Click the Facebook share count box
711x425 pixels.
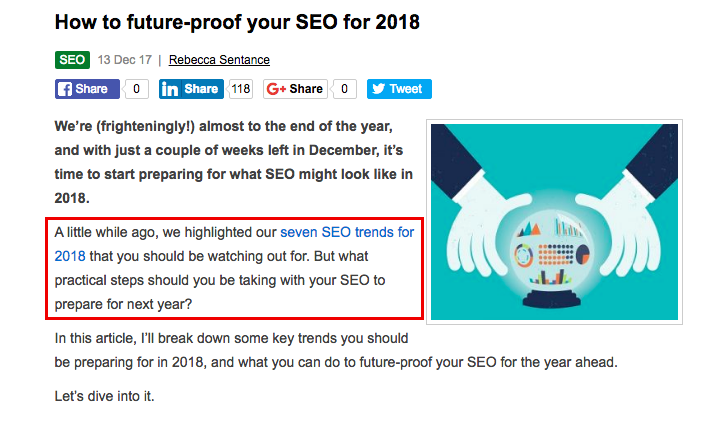point(137,89)
